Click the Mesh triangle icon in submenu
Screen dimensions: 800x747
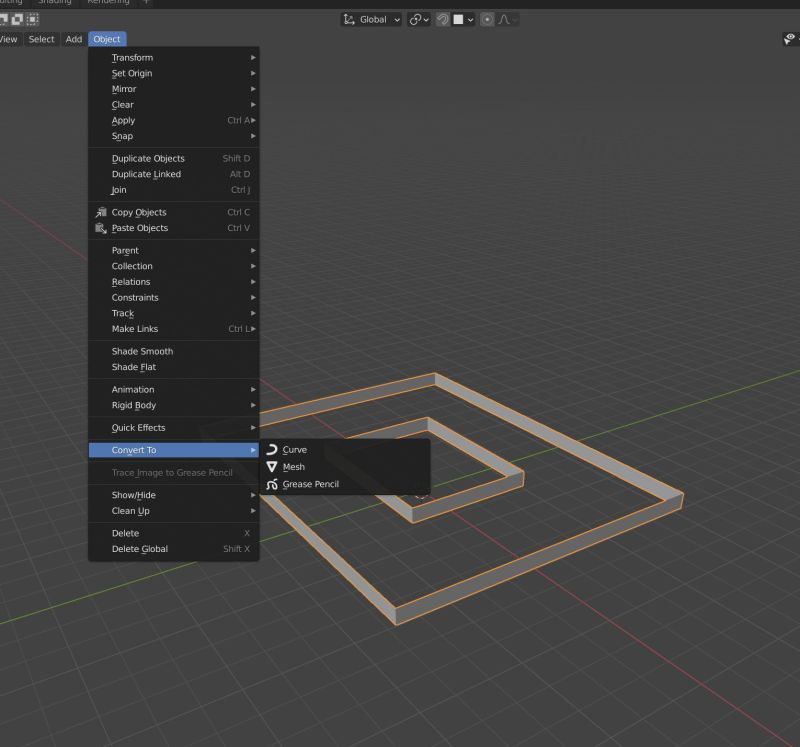(272, 467)
